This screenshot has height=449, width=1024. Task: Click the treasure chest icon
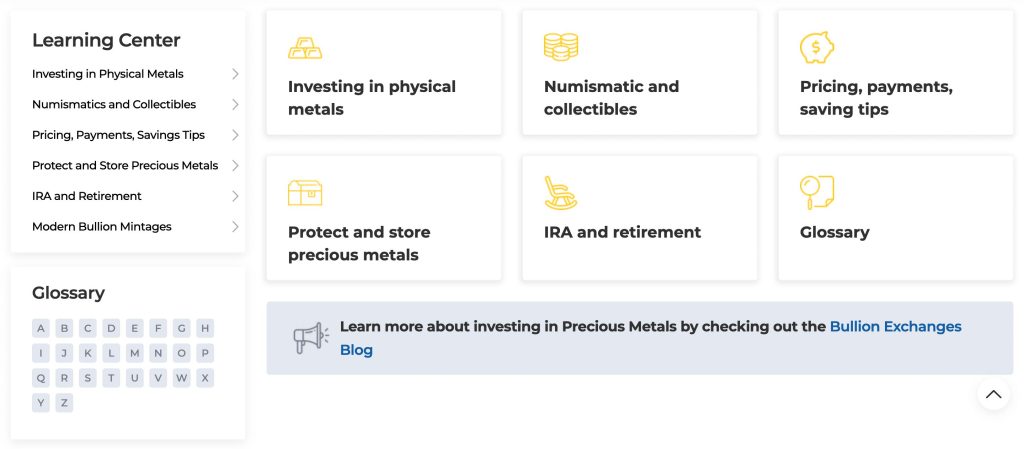click(305, 192)
